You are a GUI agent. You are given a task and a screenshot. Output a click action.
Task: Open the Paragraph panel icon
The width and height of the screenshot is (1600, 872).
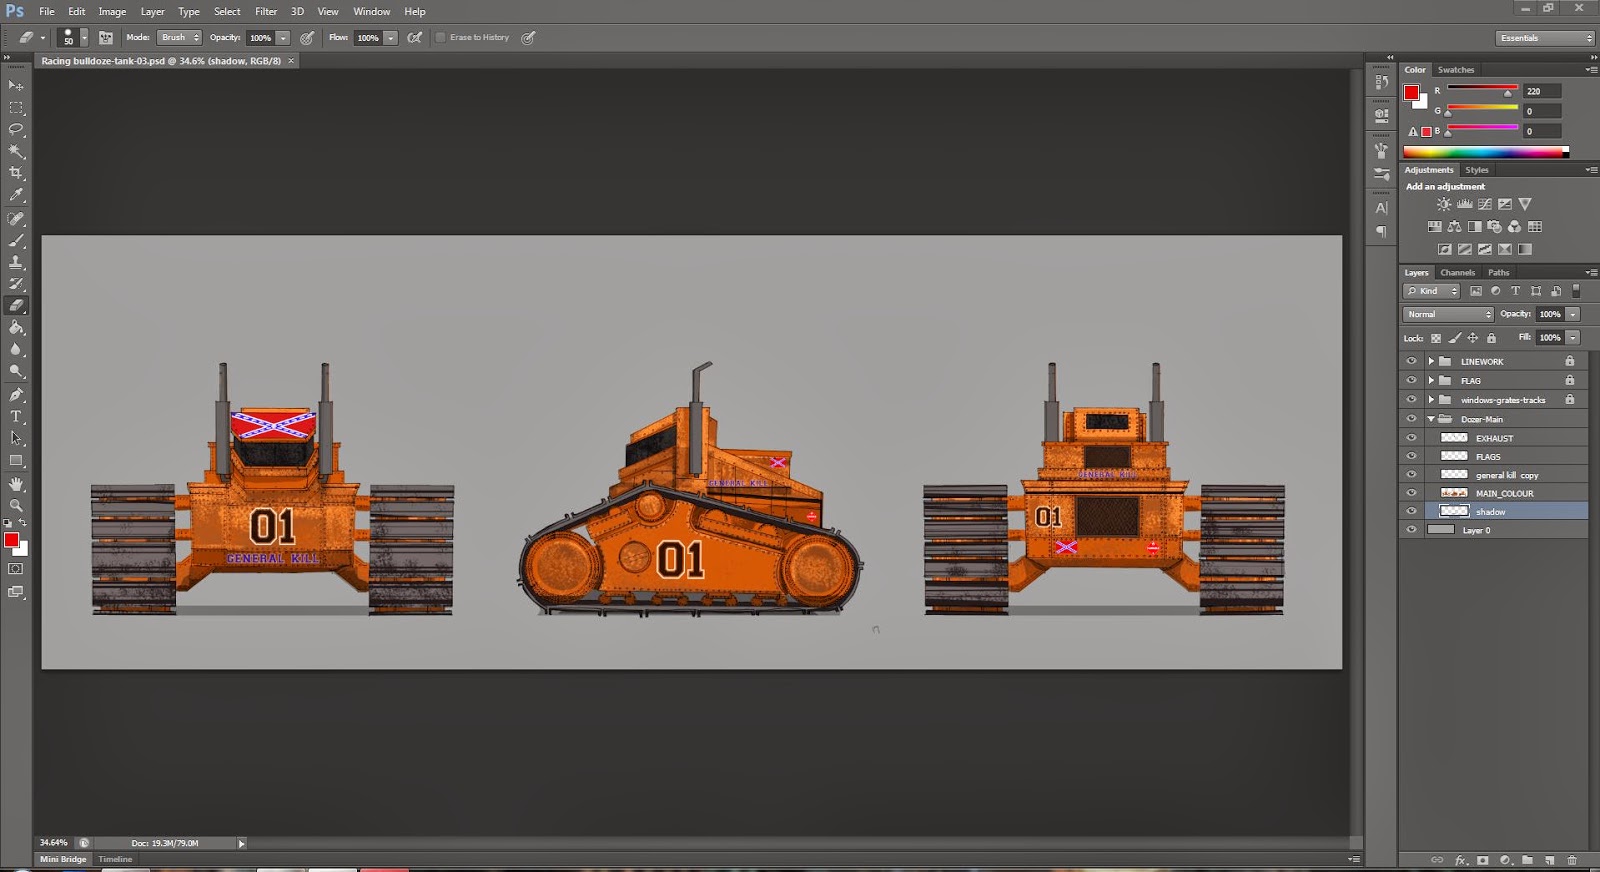click(1381, 231)
